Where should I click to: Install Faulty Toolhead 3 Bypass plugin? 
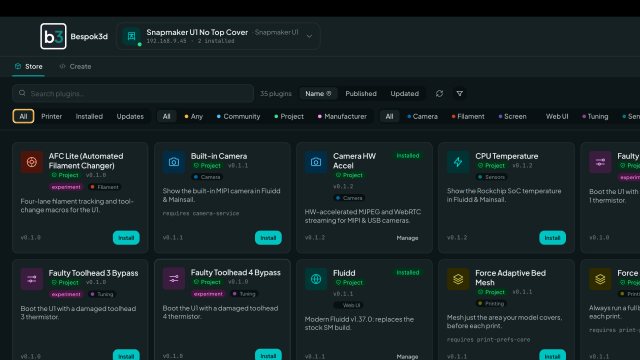(126, 356)
